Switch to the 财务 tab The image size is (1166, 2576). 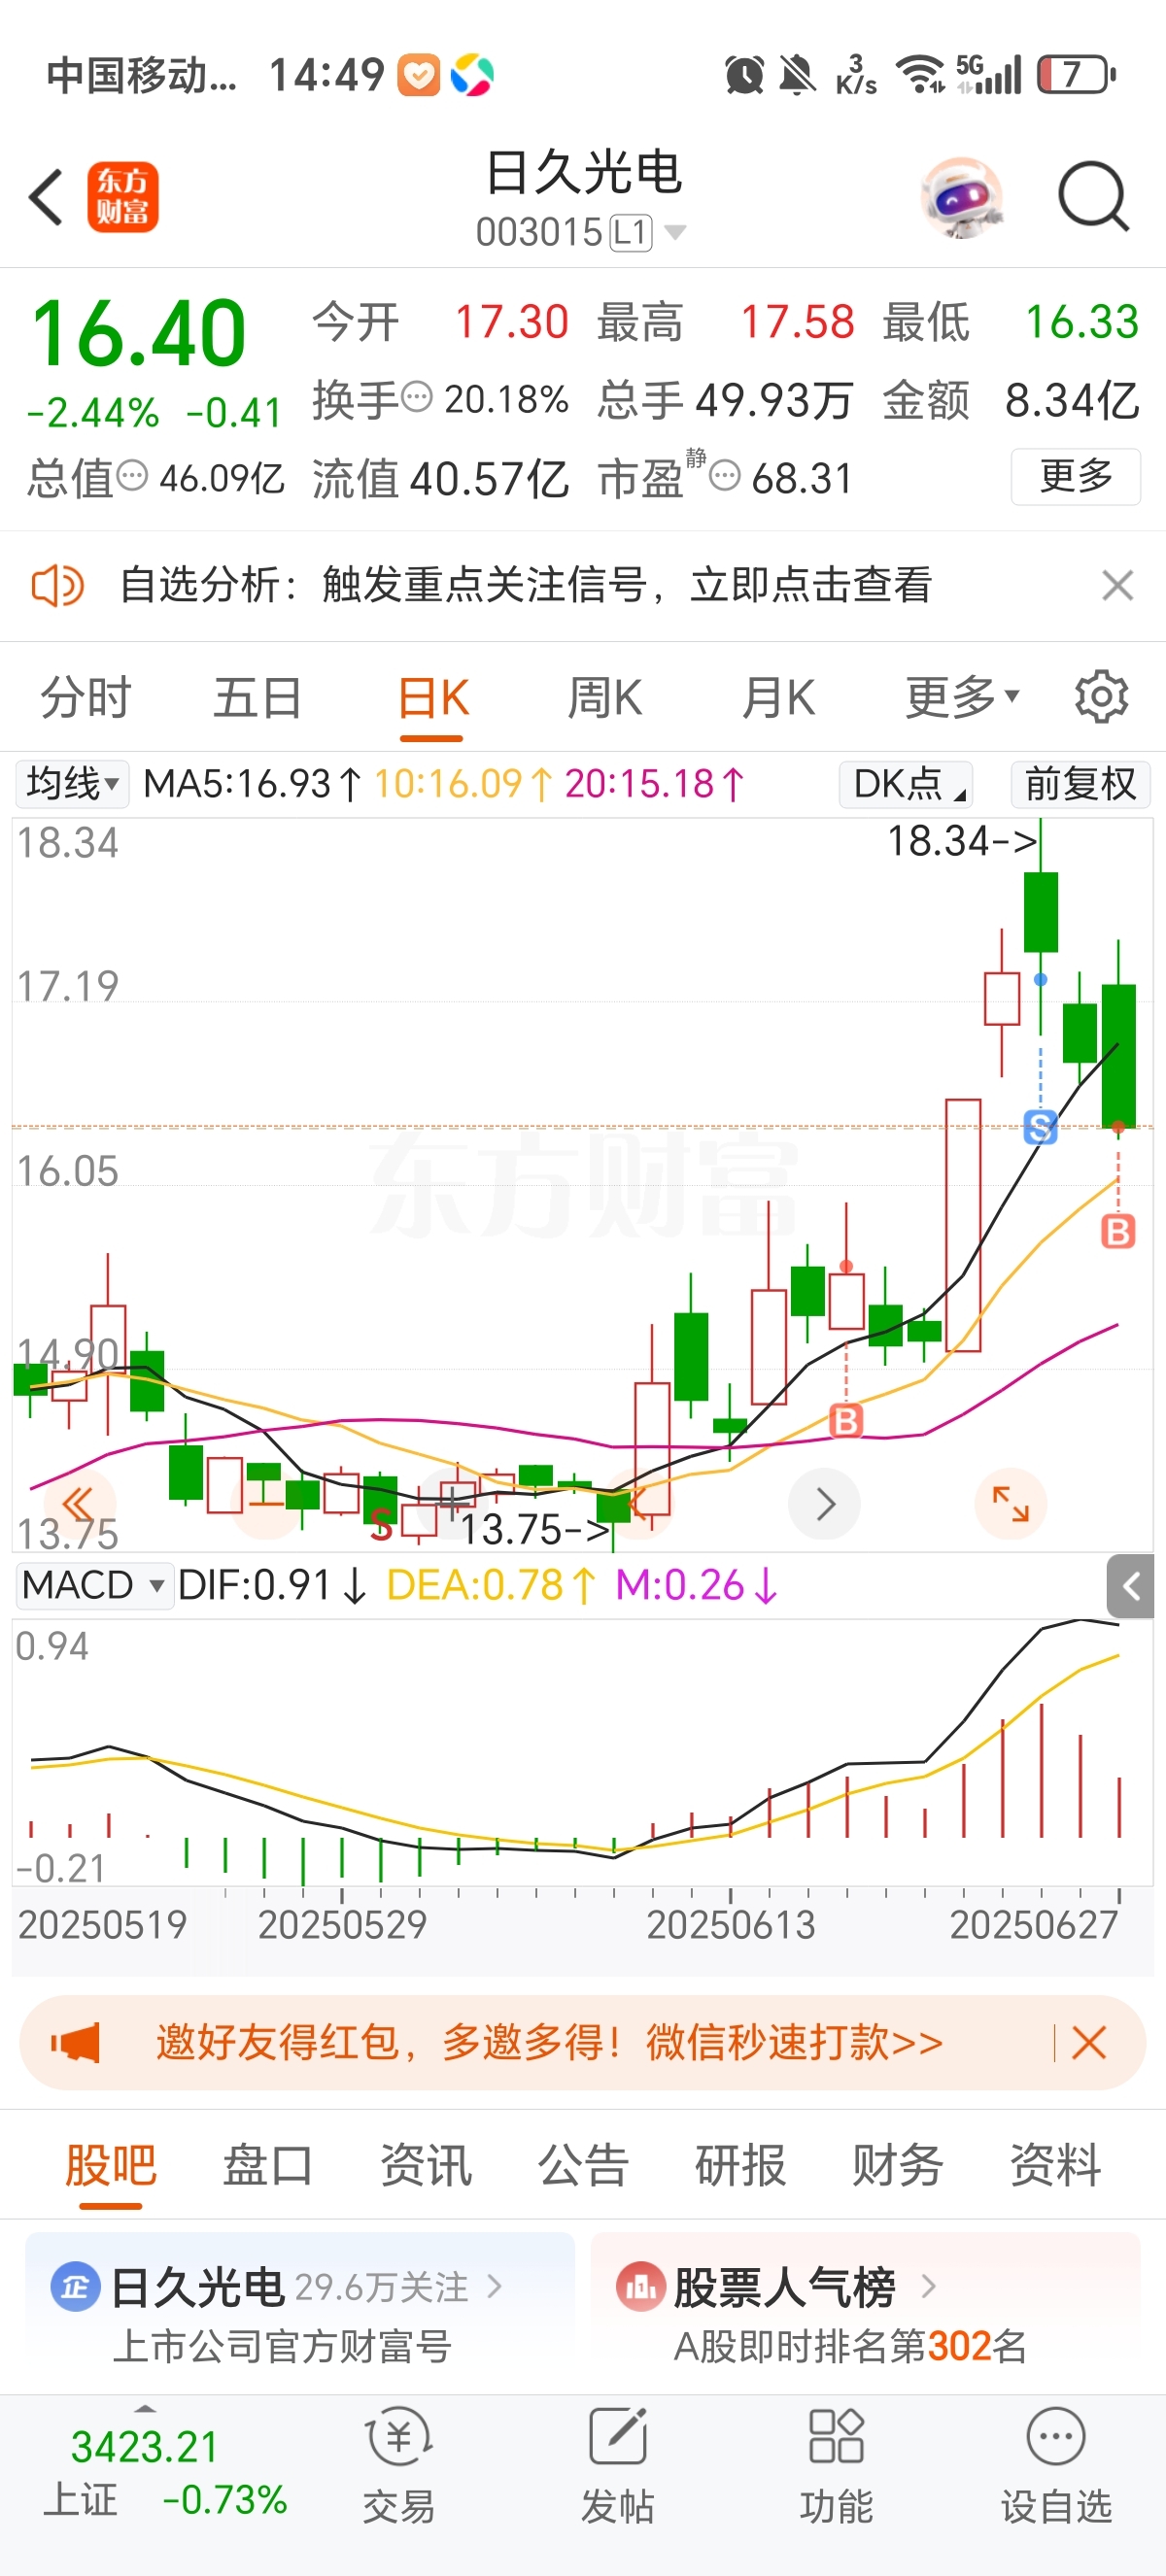coord(897,2166)
